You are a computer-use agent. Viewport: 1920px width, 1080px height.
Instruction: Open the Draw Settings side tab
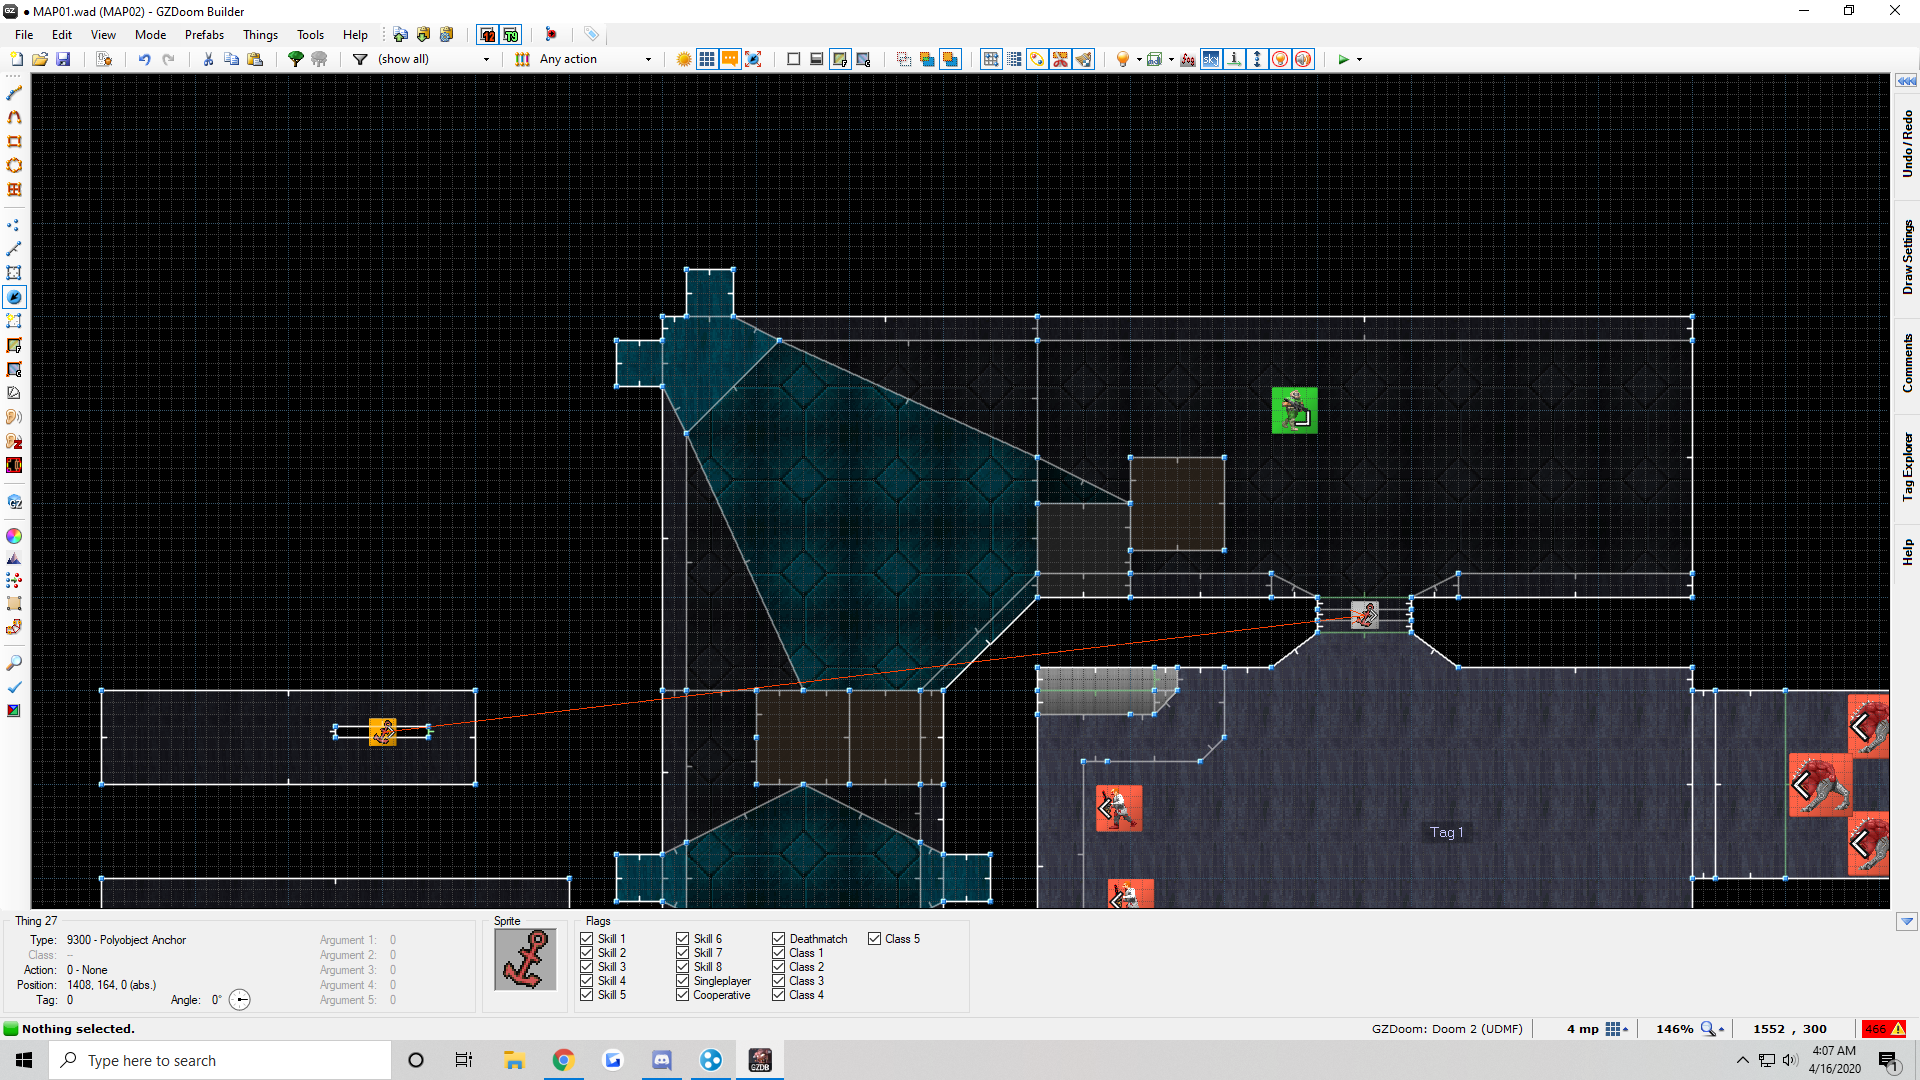(1907, 258)
